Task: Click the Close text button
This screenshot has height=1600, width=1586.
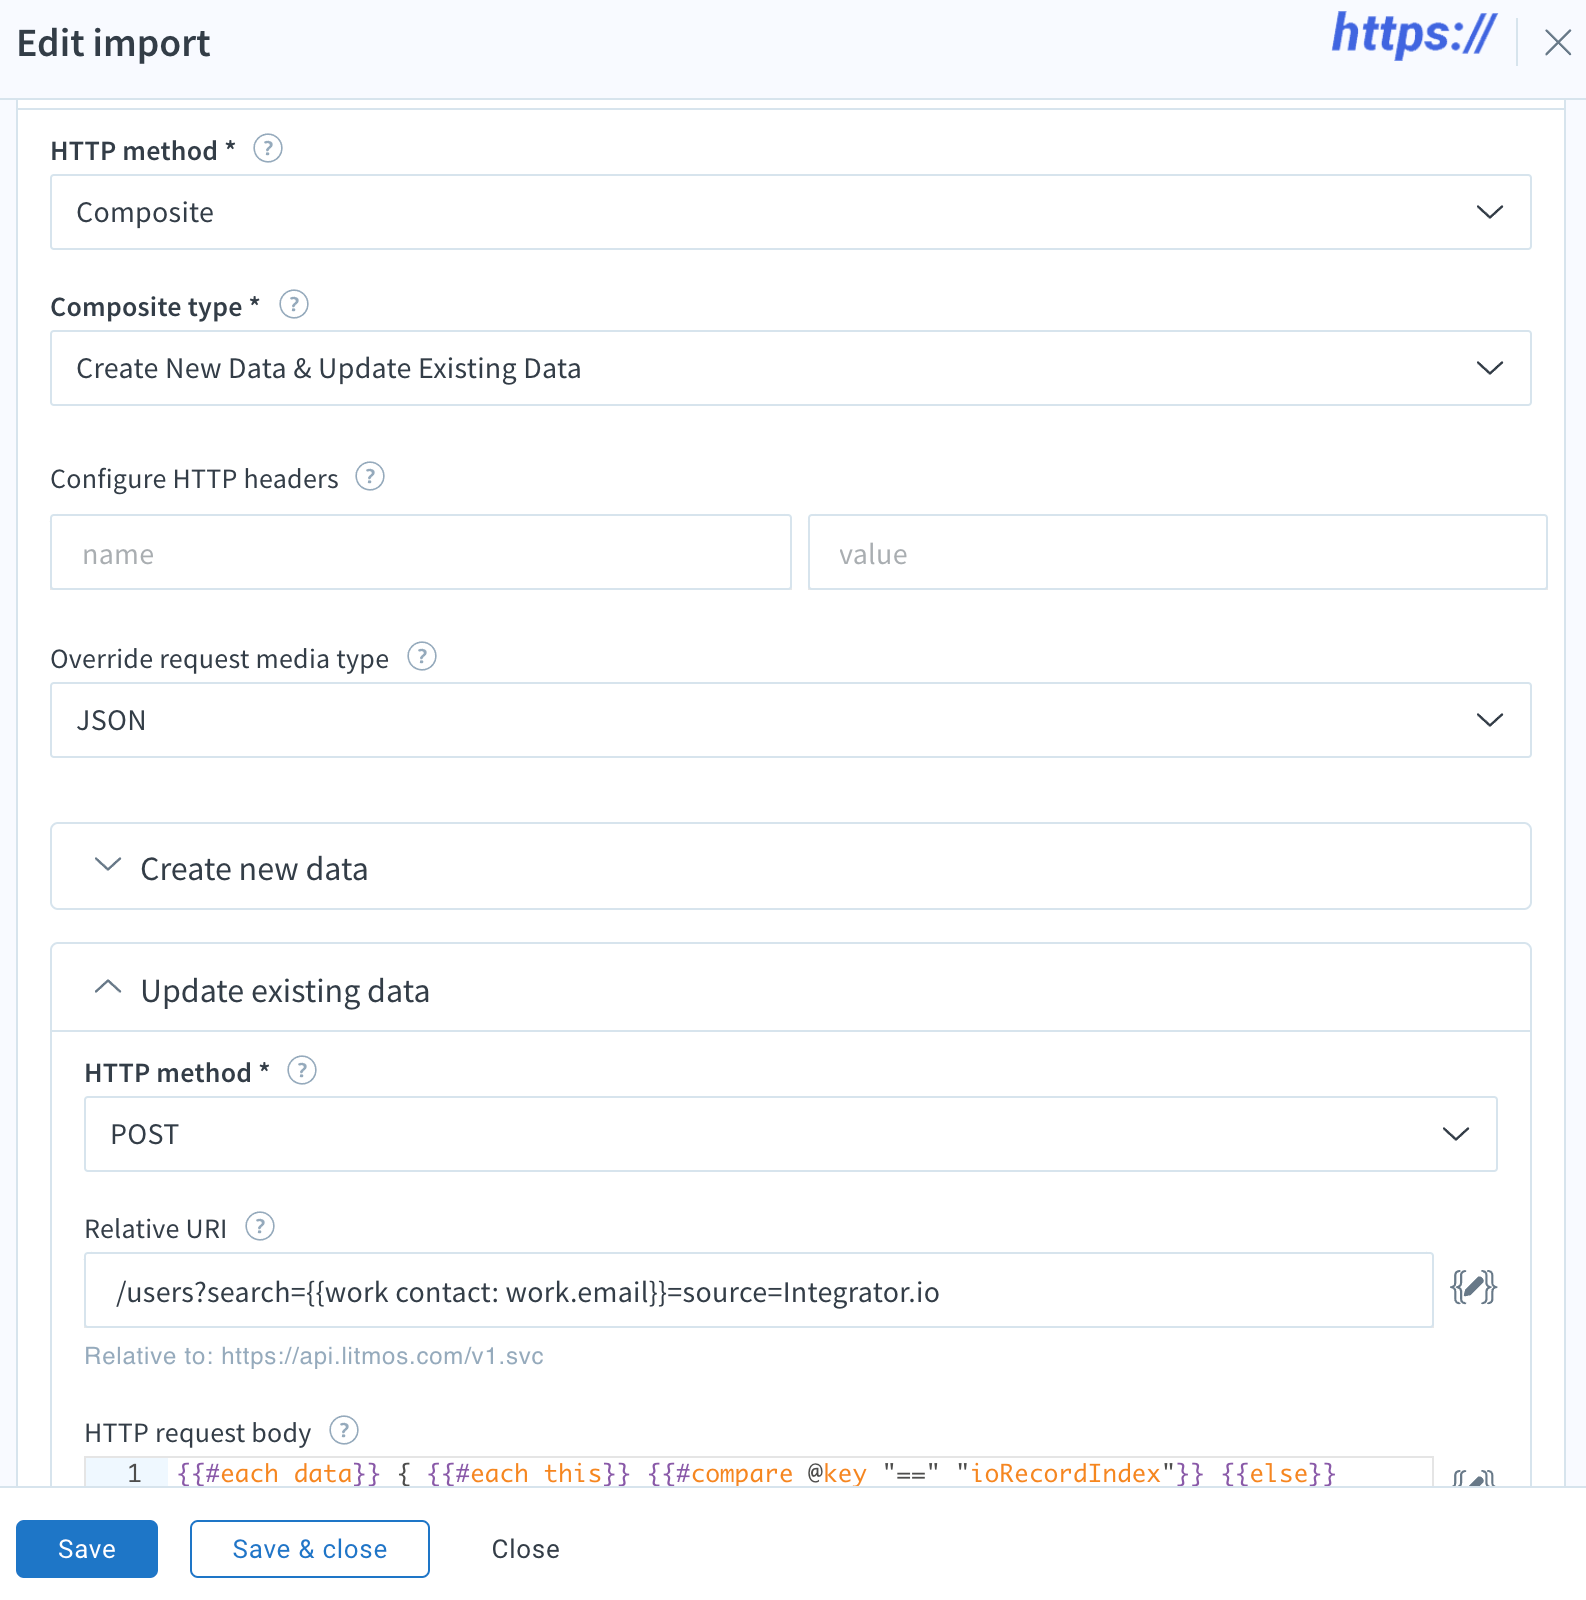Action: click(x=525, y=1549)
